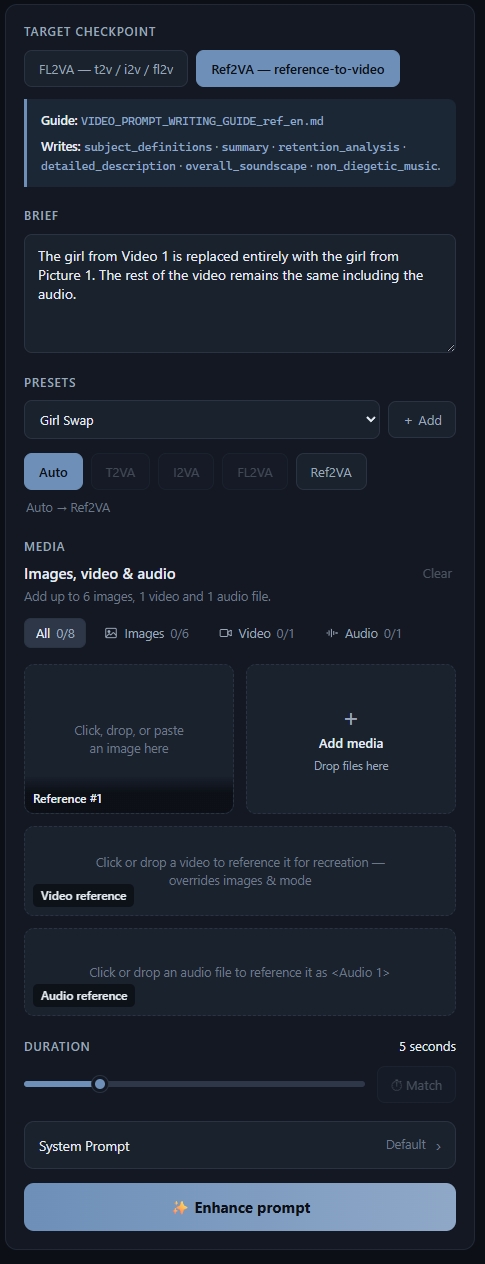The image size is (485, 1264).
Task: Click the 'Video reference' label
Action: [x=83, y=896]
